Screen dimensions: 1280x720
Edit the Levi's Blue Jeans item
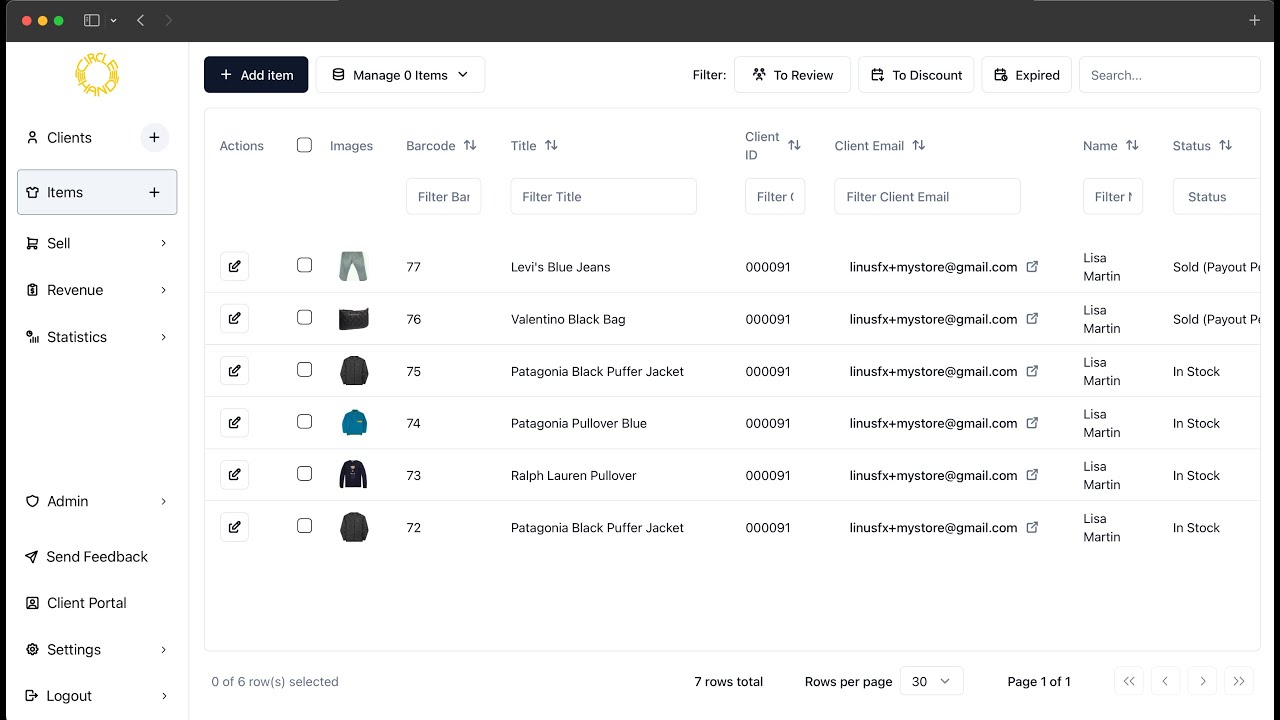234,267
